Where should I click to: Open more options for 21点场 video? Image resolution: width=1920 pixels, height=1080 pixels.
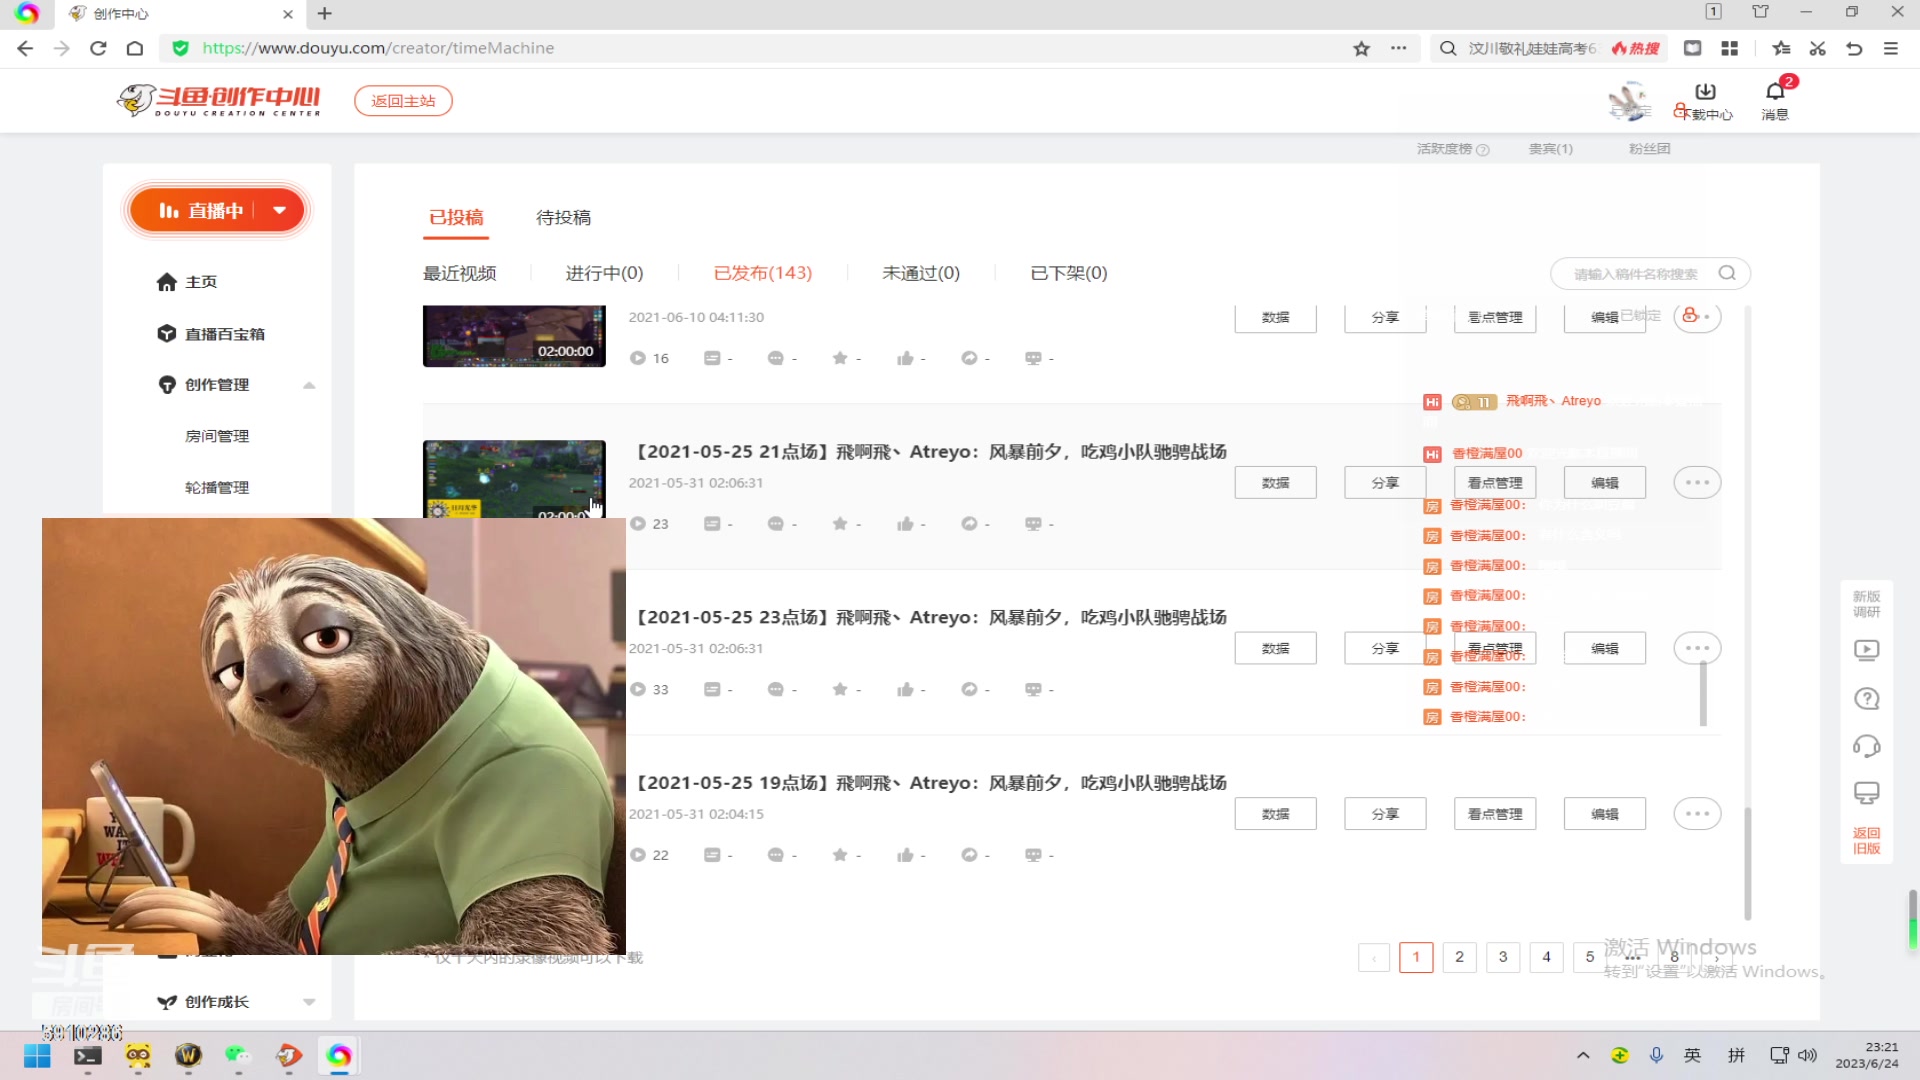pos(1697,483)
